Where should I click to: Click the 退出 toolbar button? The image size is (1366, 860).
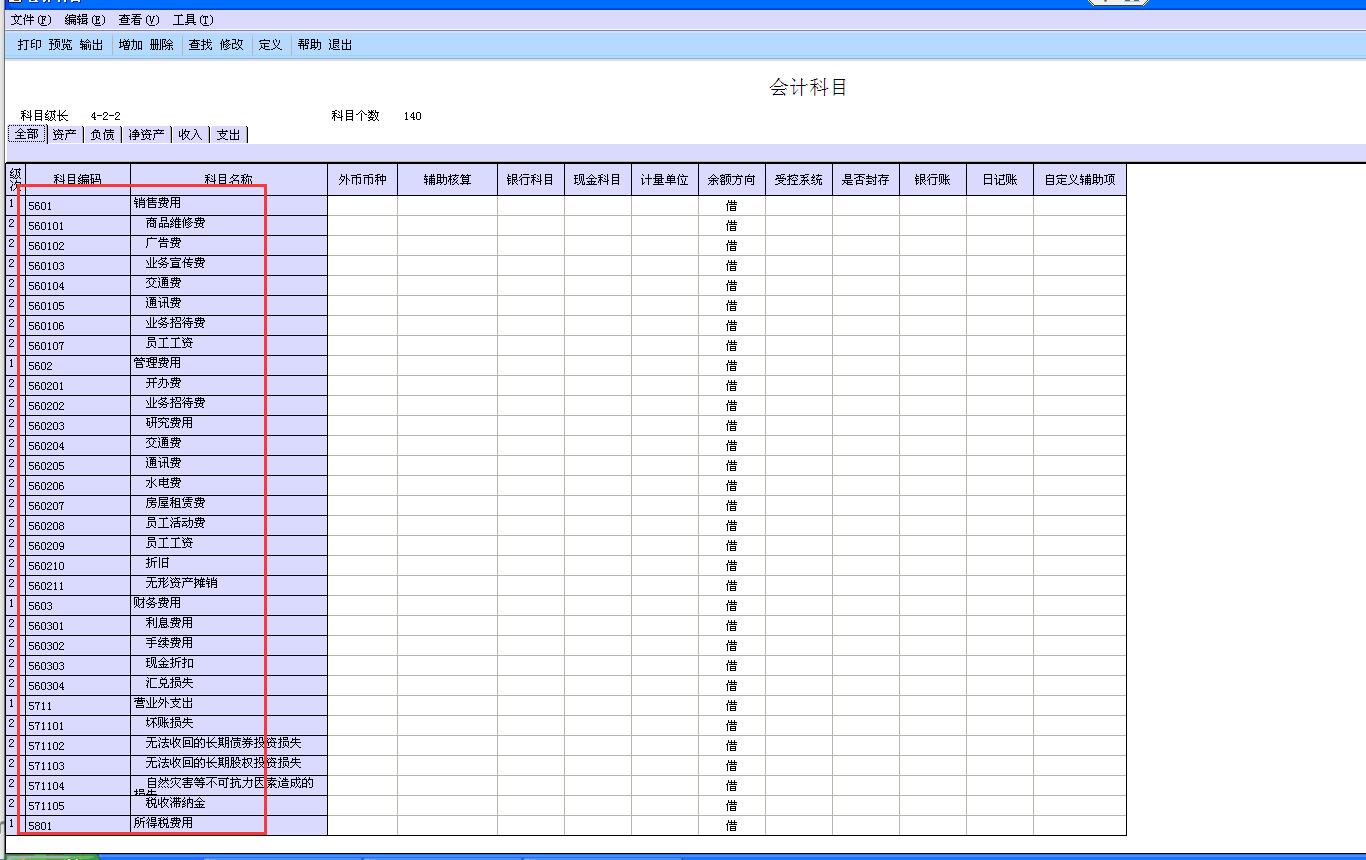click(x=340, y=45)
